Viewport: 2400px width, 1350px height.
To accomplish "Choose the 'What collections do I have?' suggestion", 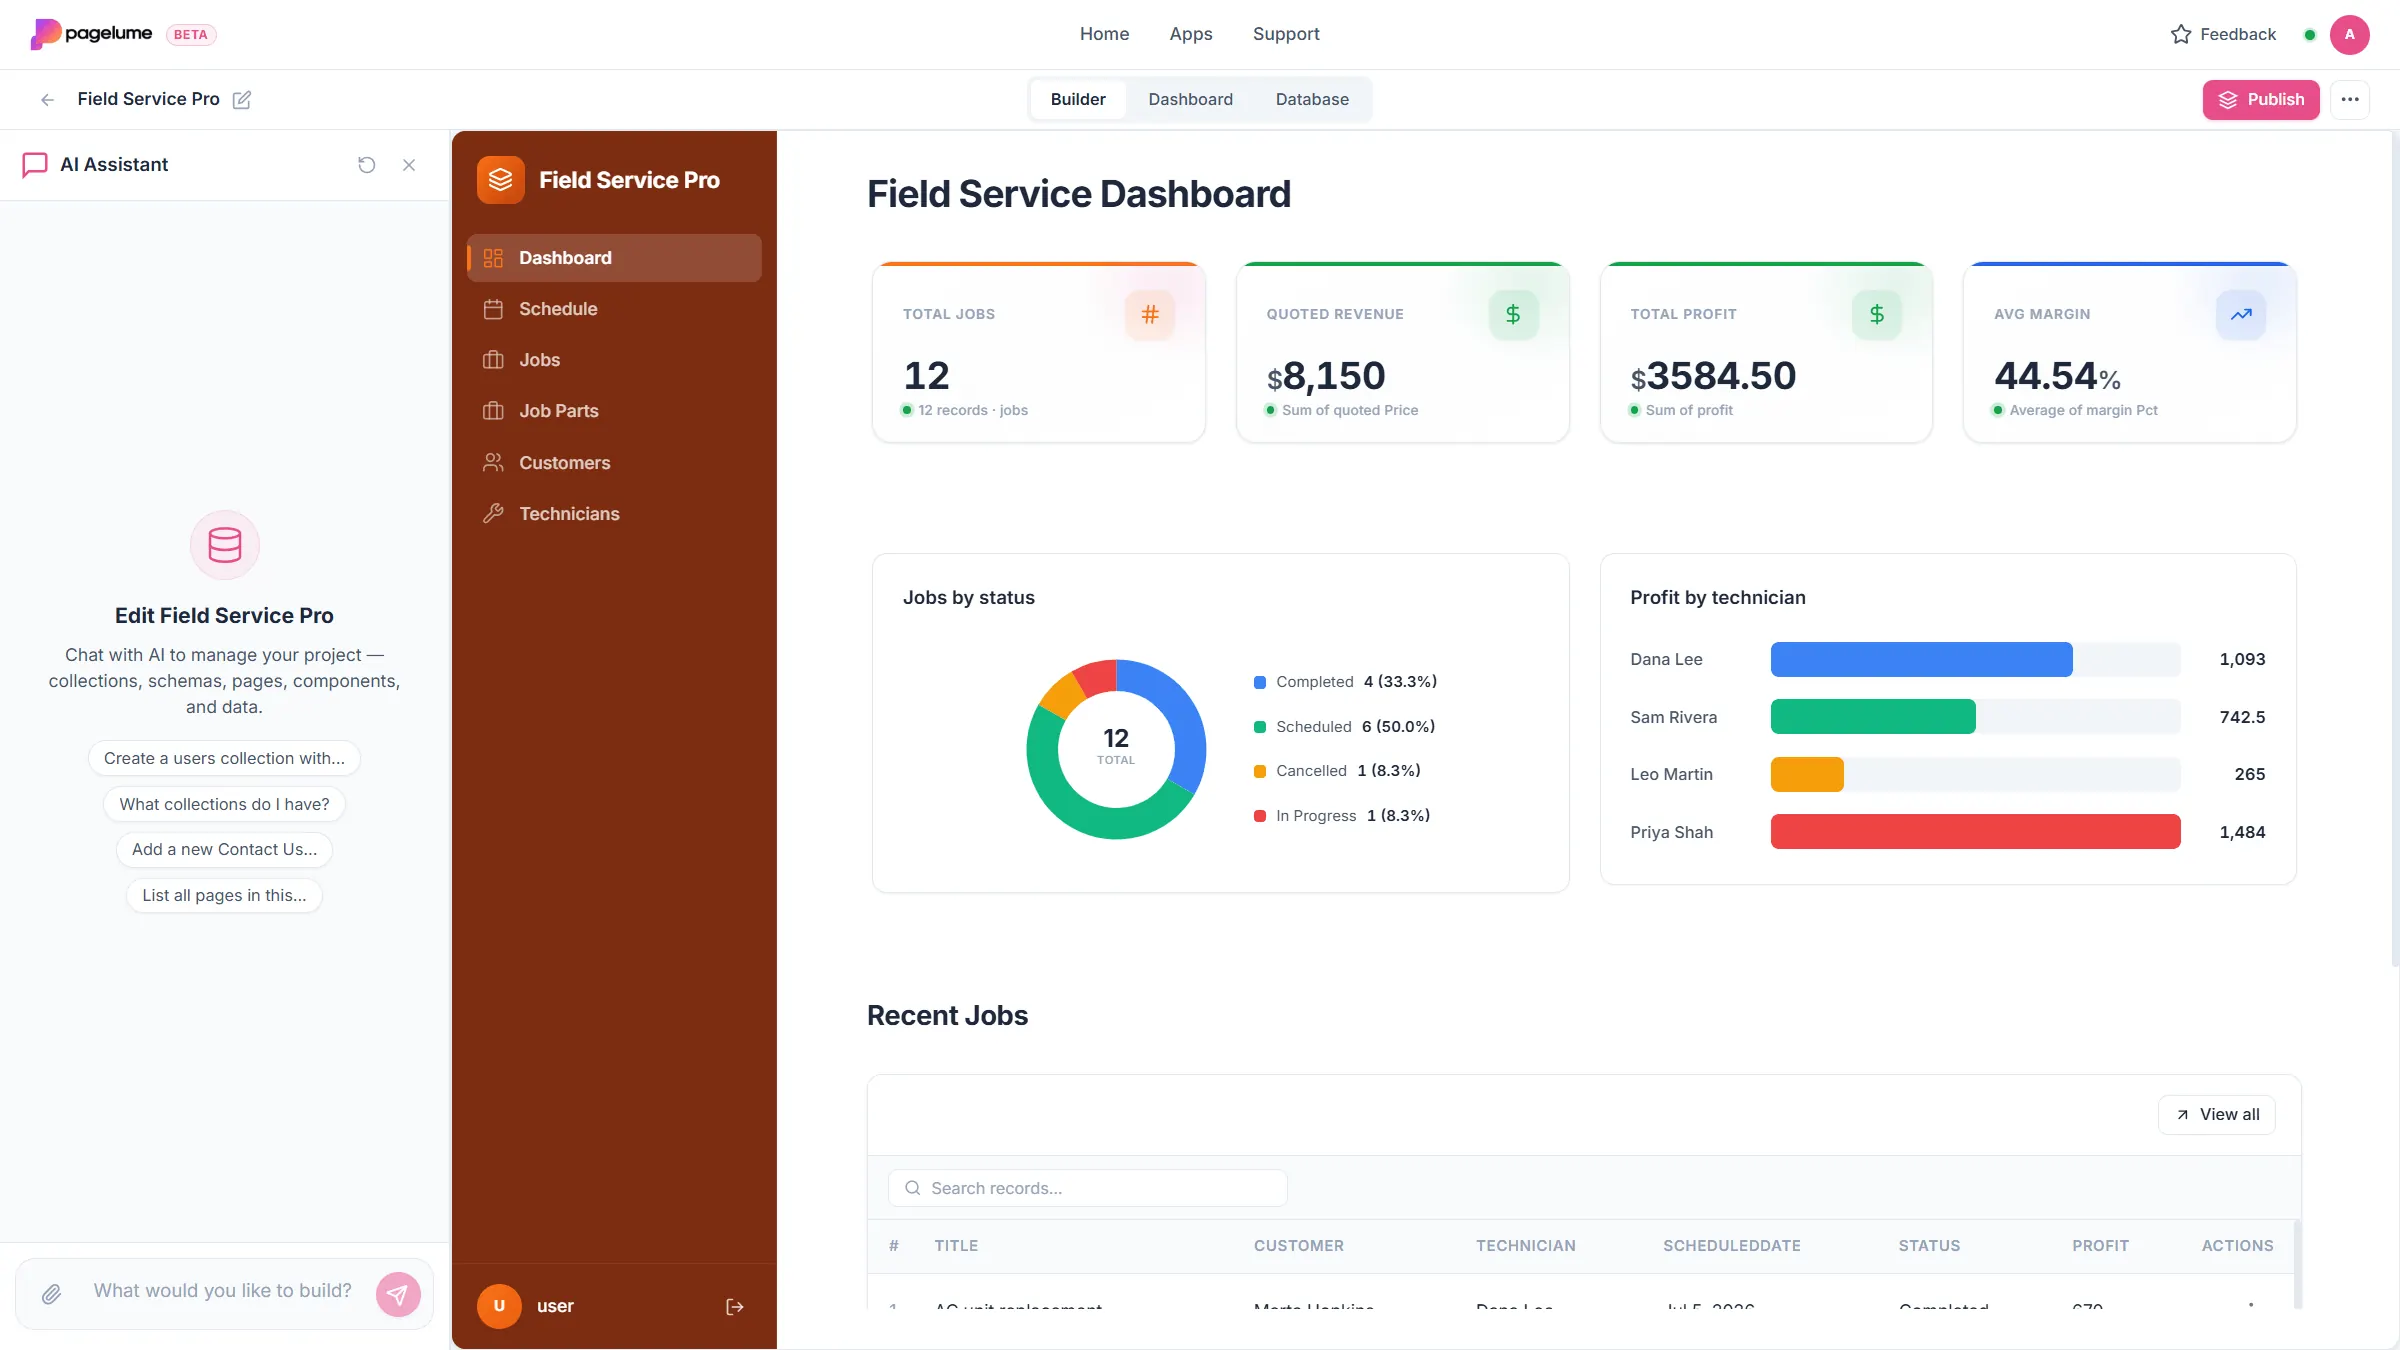I will pos(224,804).
